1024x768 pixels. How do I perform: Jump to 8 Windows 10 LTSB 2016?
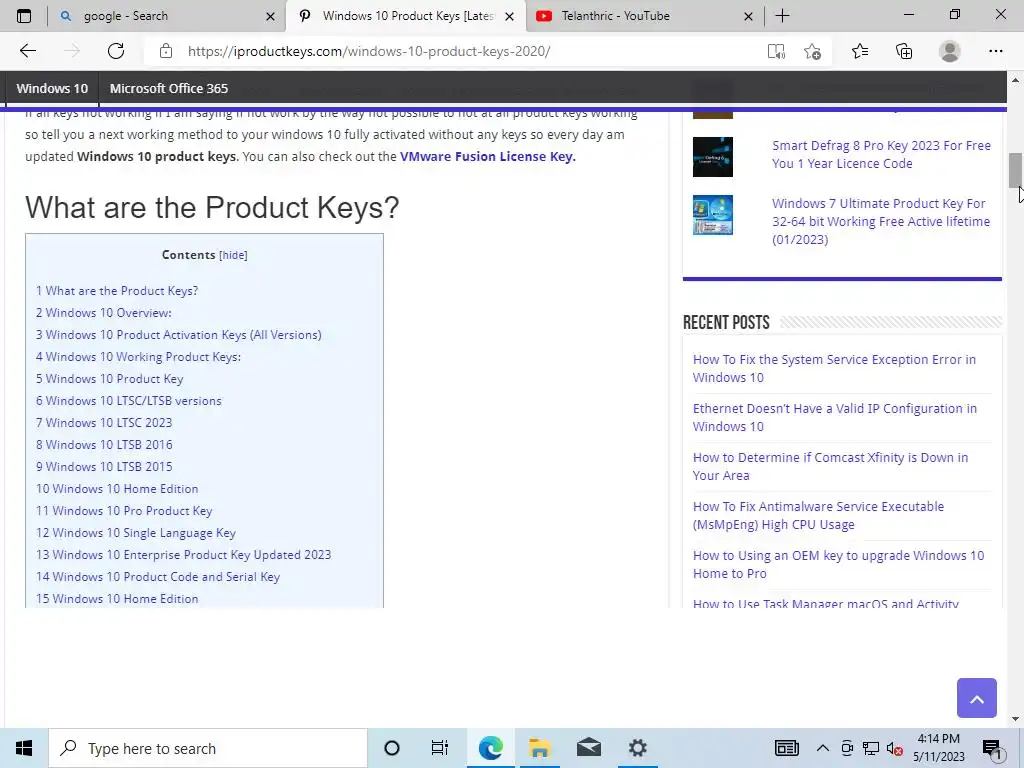pyautogui.click(x=104, y=445)
